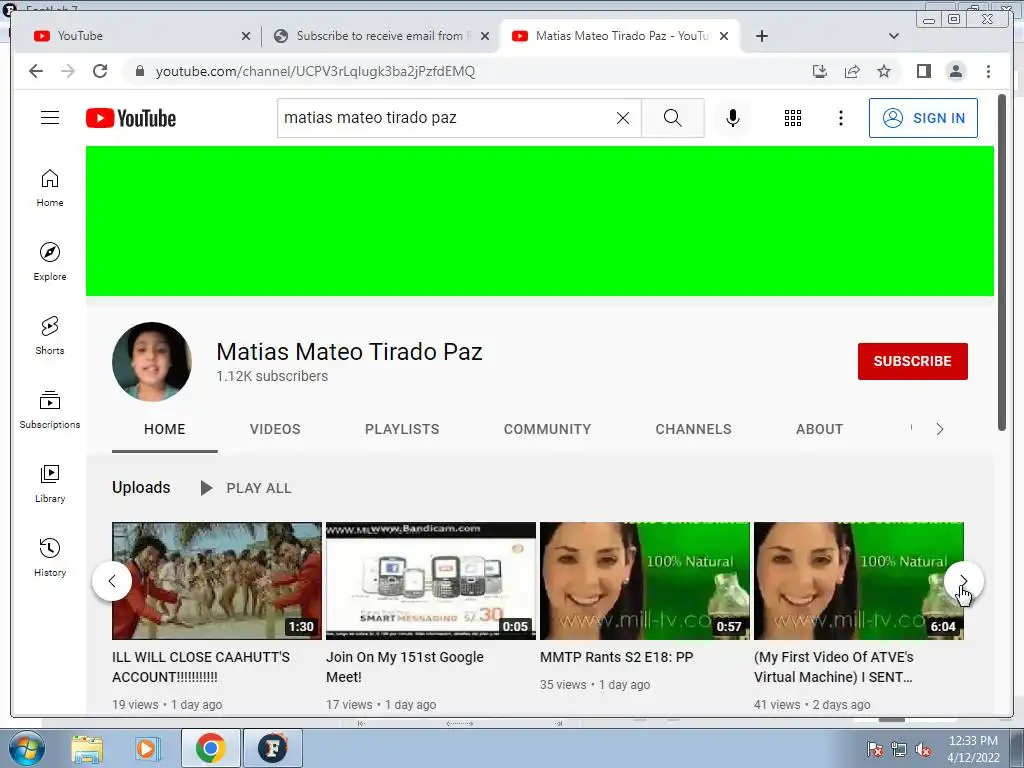Click the red SUBSCRIBE button
The image size is (1024, 768).
[912, 361]
